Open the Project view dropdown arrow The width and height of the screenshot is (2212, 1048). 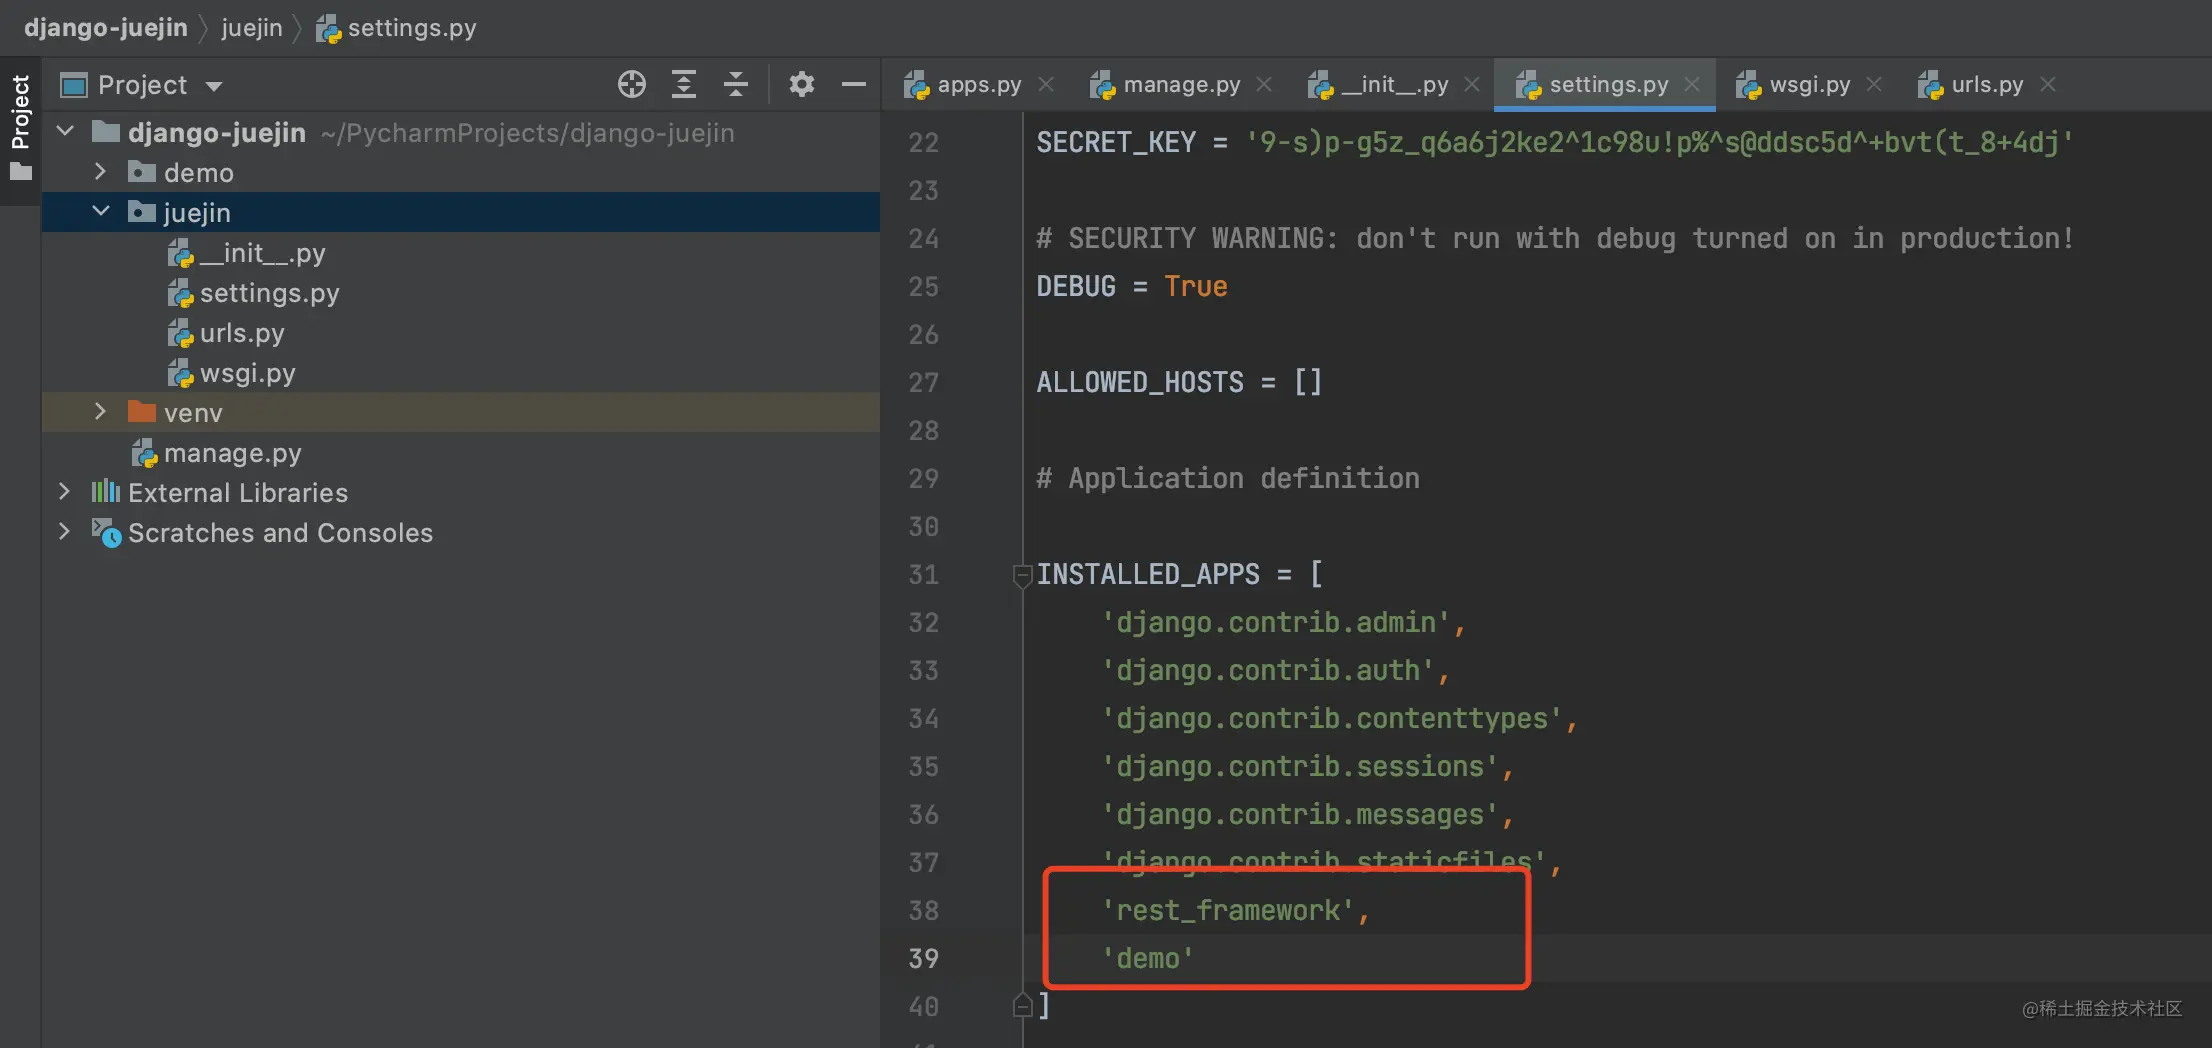[214, 87]
